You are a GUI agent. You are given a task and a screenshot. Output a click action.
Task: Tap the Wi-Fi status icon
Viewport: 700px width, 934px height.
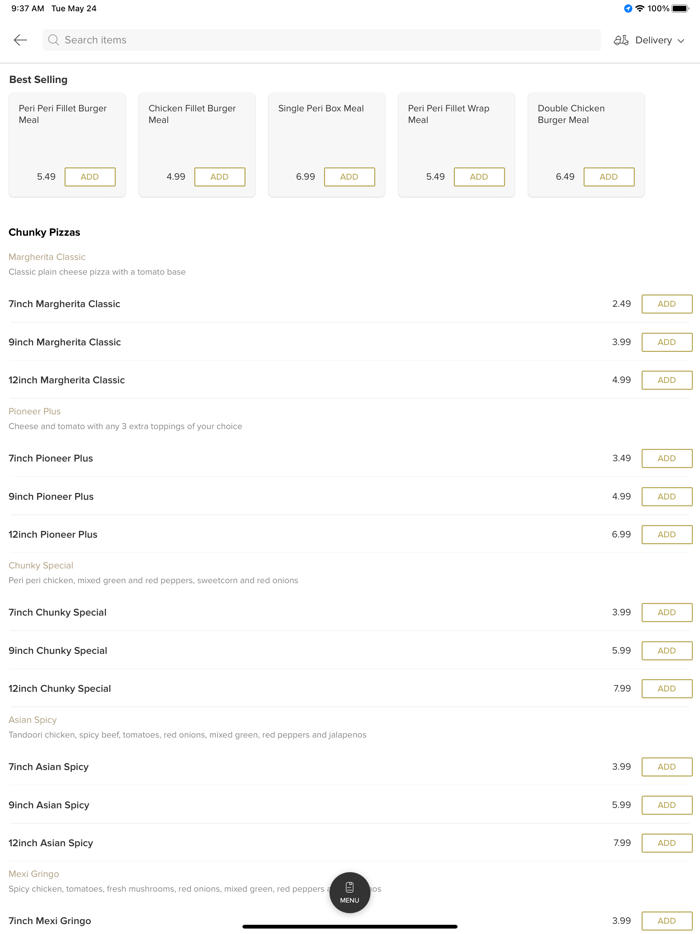click(x=640, y=9)
